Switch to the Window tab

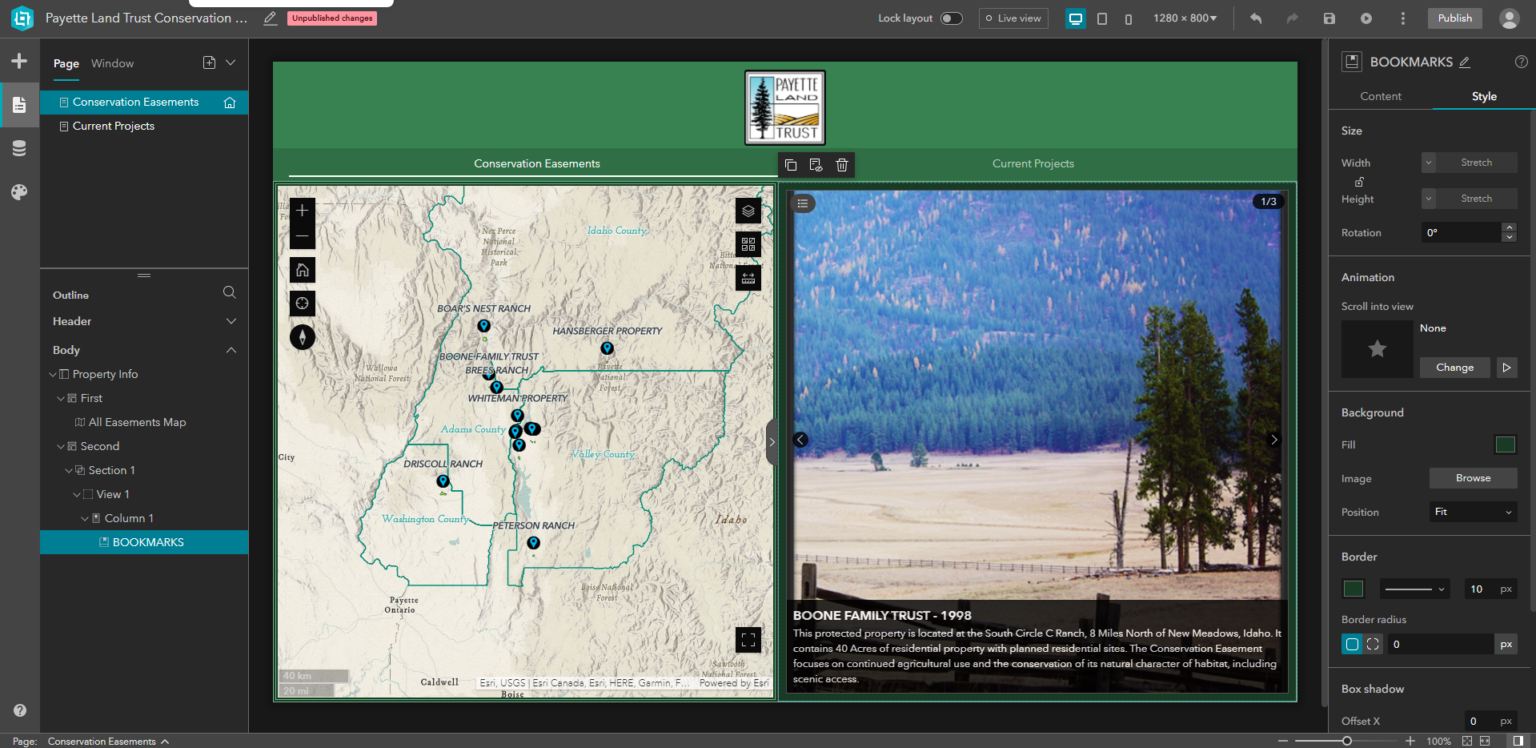(x=112, y=63)
